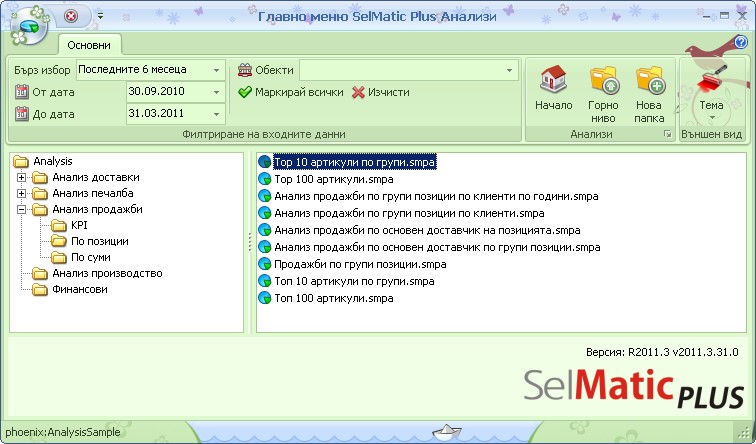Select the По суми subfolder
Viewport: 756px width, 444px height.
pos(91,257)
